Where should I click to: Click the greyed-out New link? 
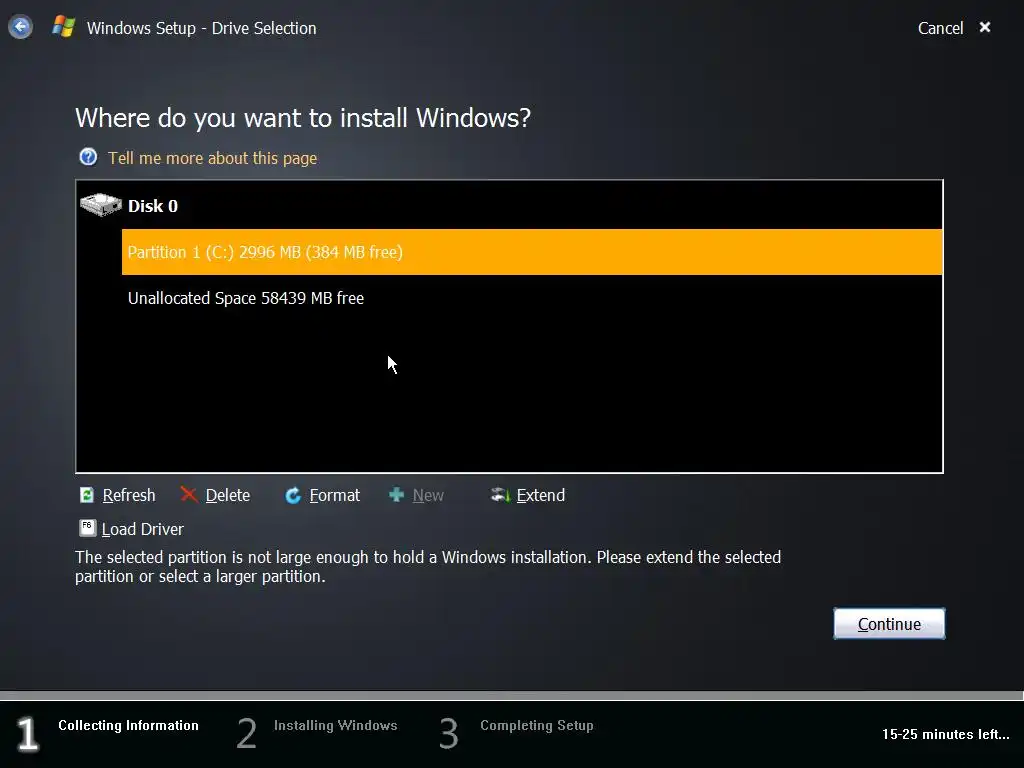(x=428, y=495)
